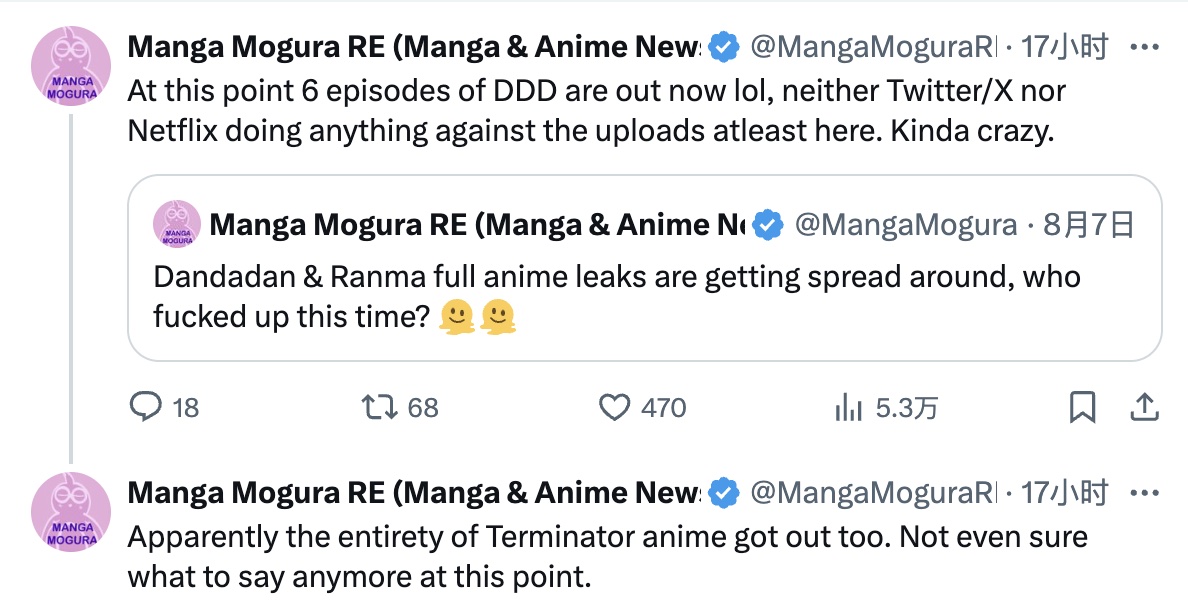Open the 17小时 timestamp on first tweet
The width and height of the screenshot is (1188, 608).
(1065, 47)
